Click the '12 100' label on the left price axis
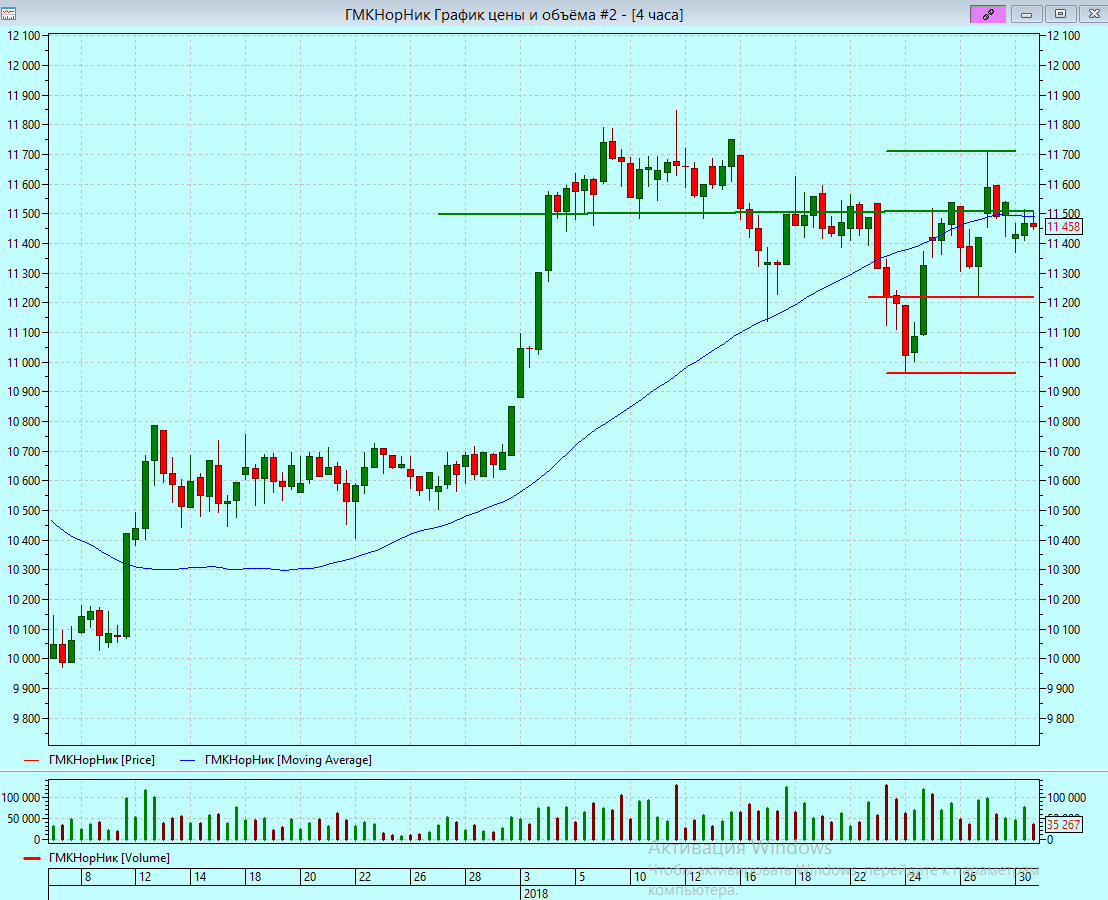Screen dimensions: 1108x900 24,36
